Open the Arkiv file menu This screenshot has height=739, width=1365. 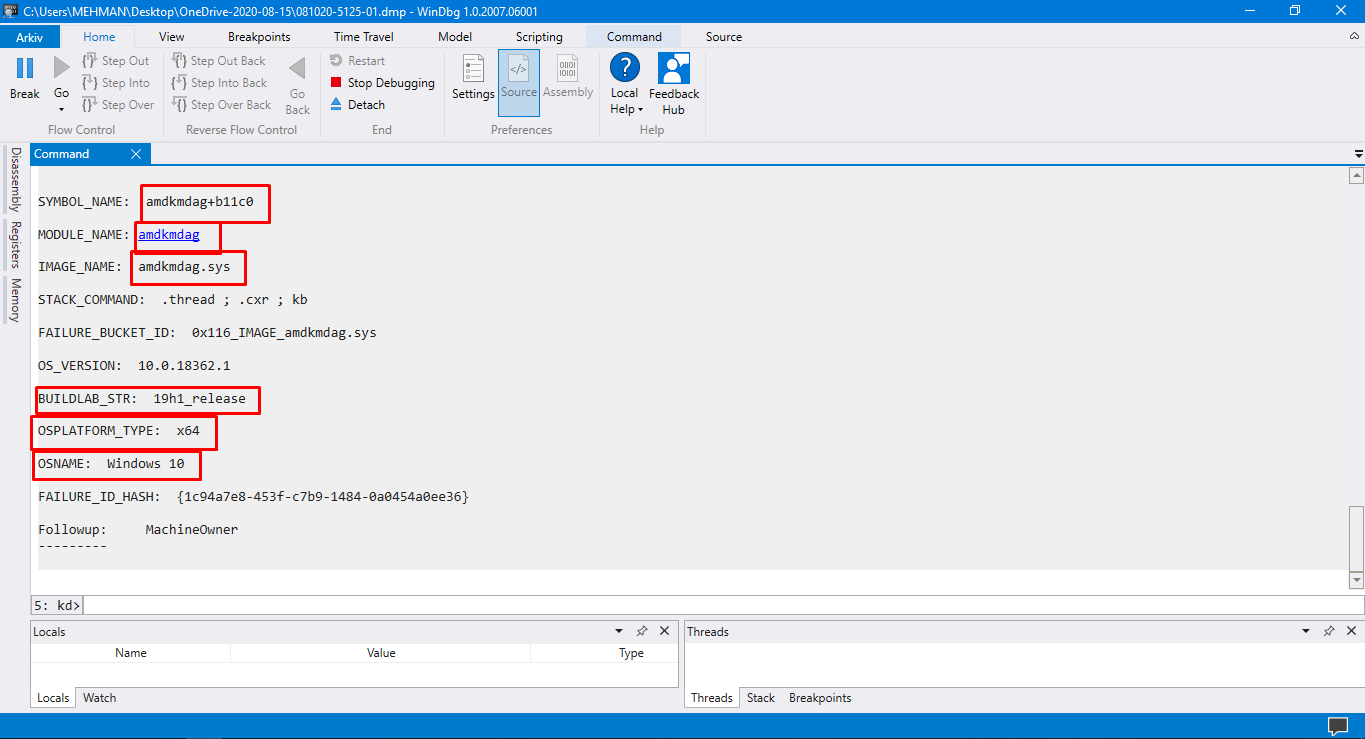click(30, 37)
